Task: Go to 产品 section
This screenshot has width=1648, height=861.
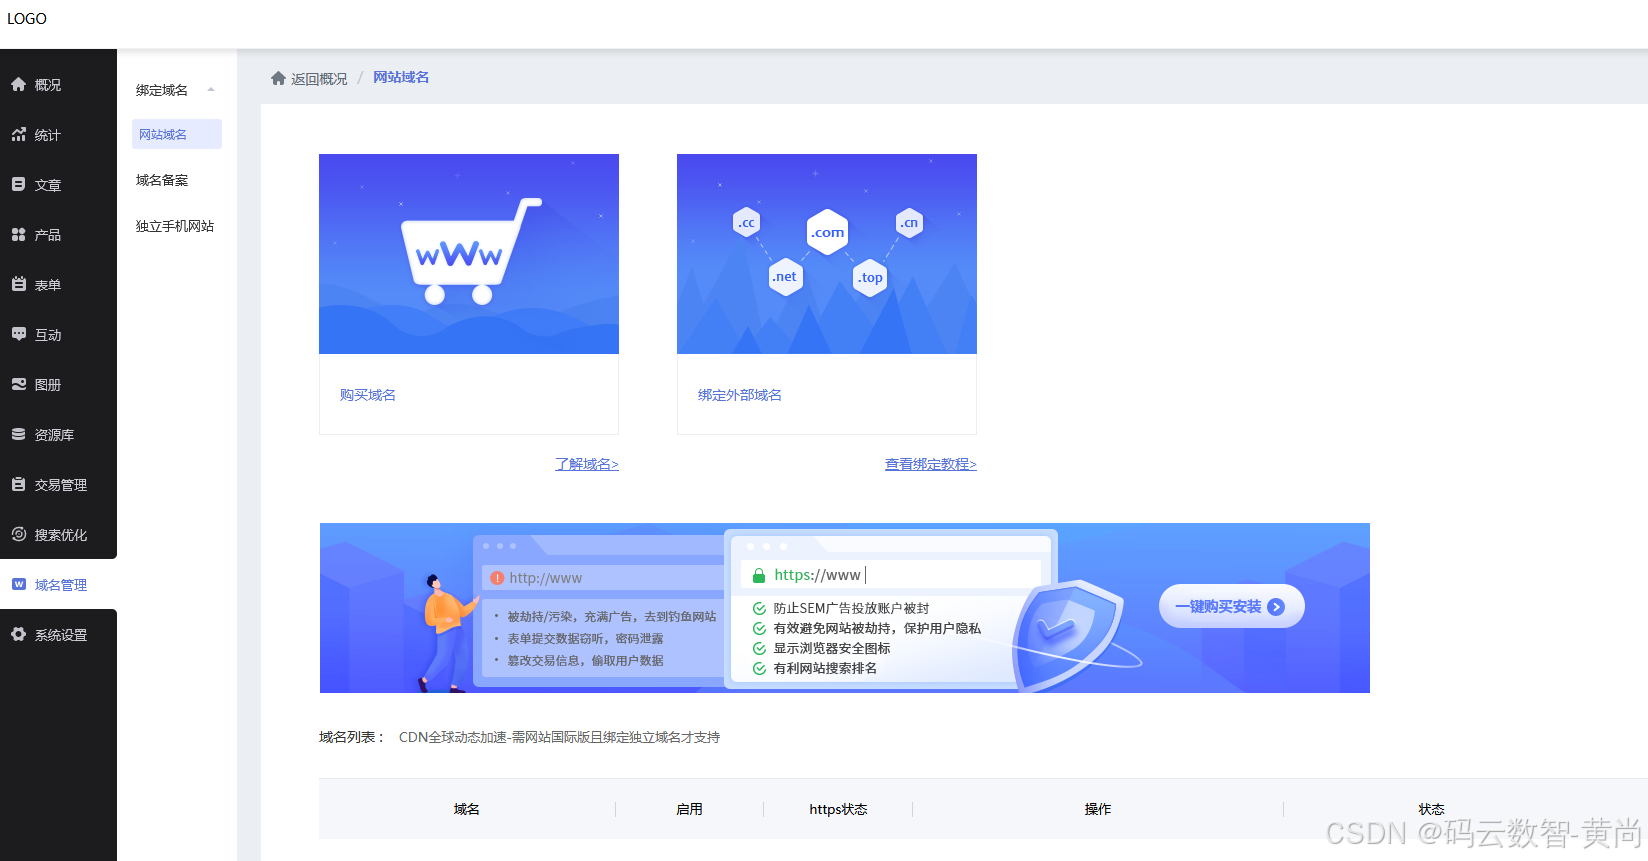Action: point(58,235)
